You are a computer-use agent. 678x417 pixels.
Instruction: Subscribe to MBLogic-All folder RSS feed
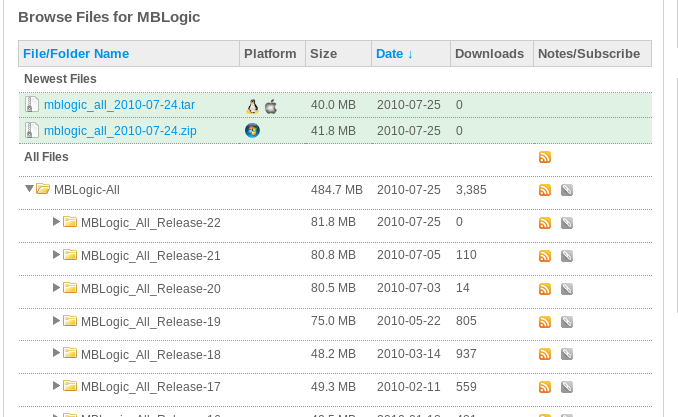click(545, 190)
